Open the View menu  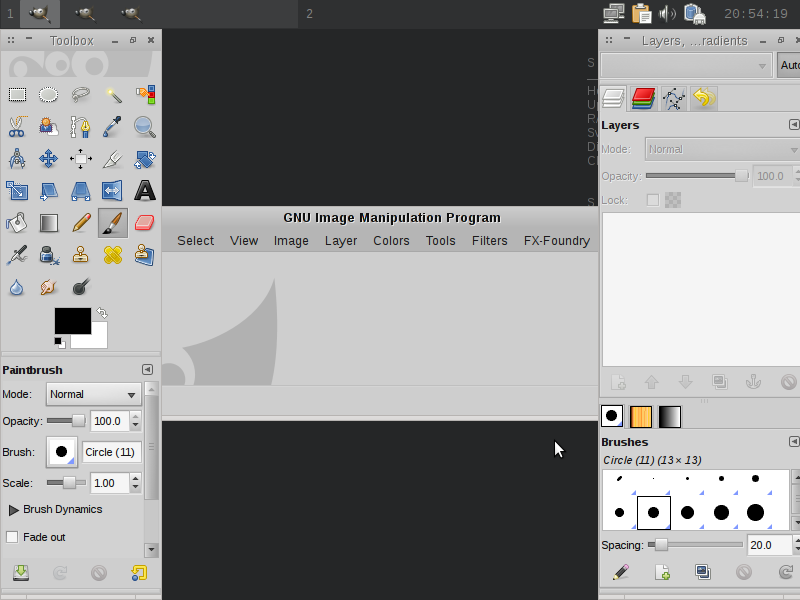tap(244, 241)
